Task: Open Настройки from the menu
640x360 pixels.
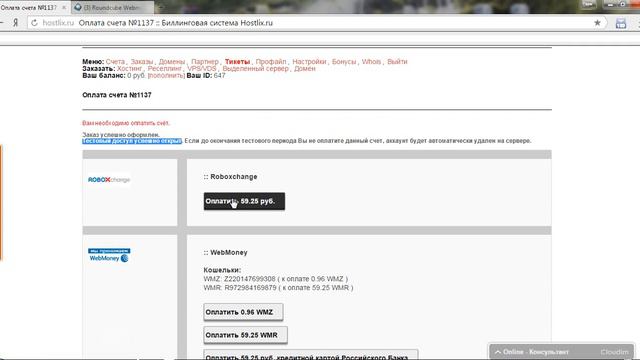Action: click(309, 62)
